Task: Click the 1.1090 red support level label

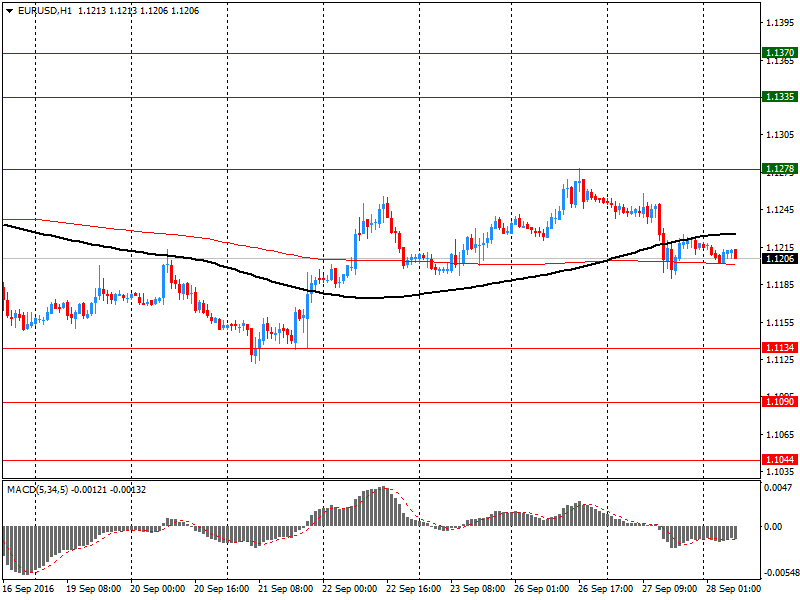Action: 779,402
